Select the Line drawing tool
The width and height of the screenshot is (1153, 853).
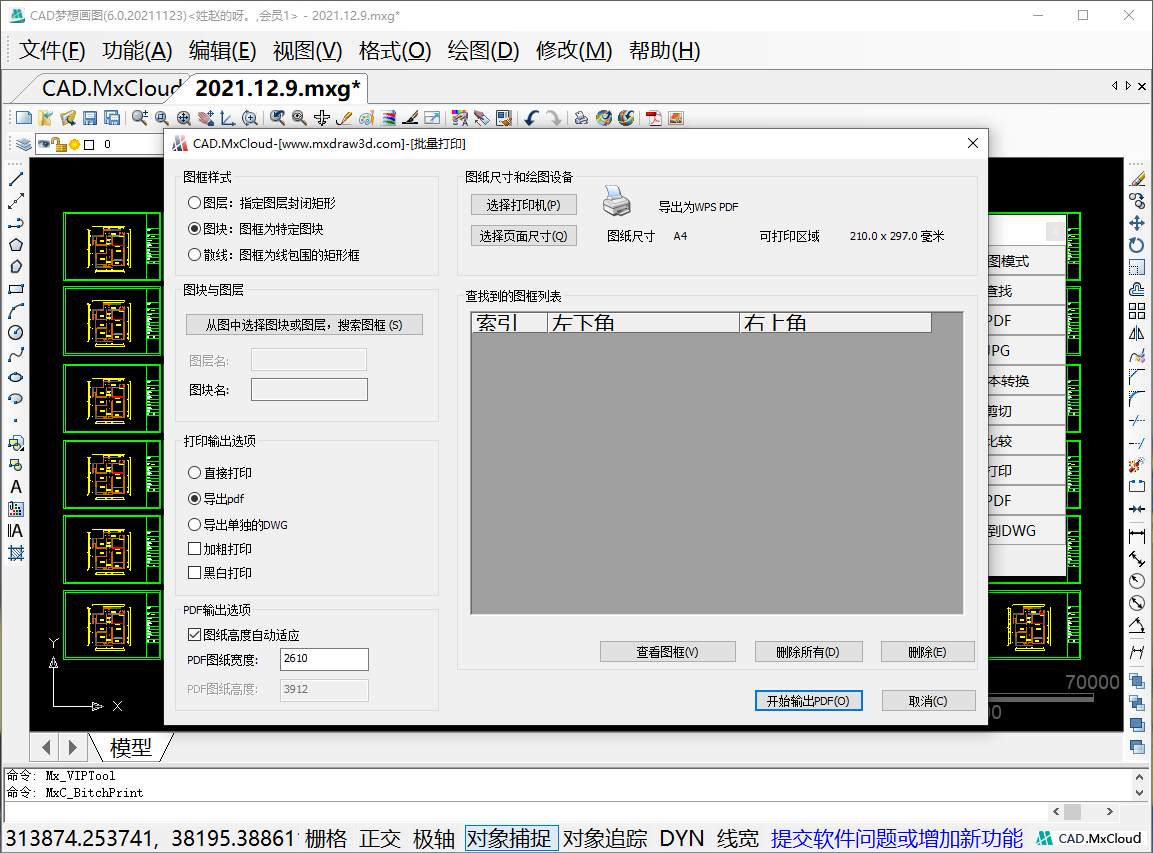[15, 179]
